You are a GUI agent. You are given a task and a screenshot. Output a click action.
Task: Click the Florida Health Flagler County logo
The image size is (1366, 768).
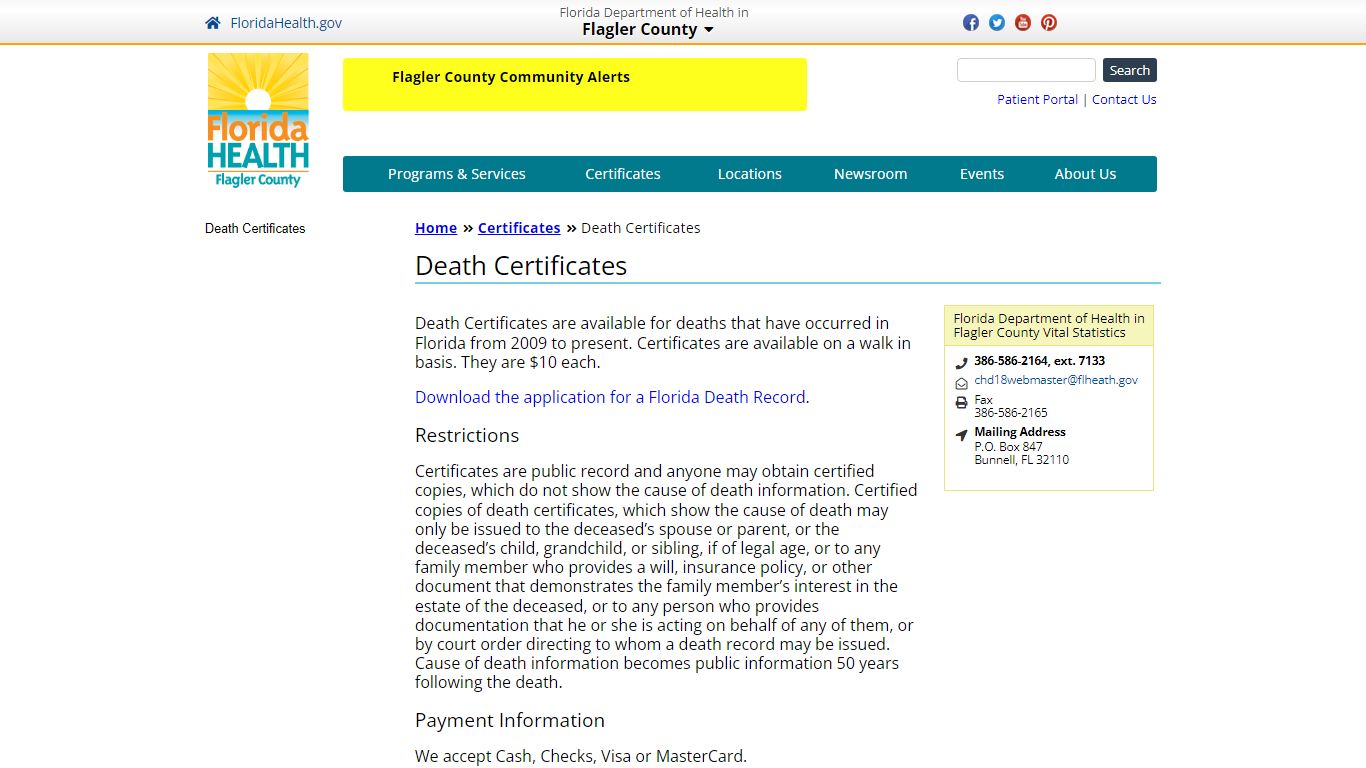258,120
